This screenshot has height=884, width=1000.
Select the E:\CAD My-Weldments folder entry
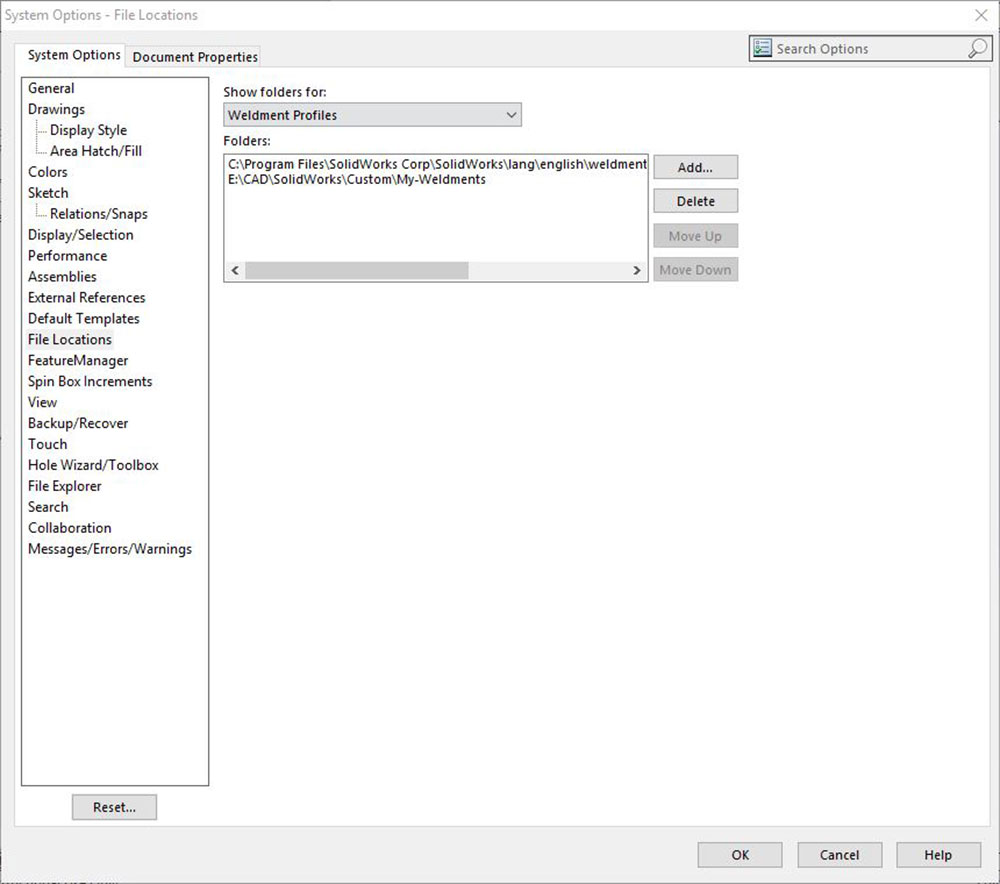pos(357,179)
